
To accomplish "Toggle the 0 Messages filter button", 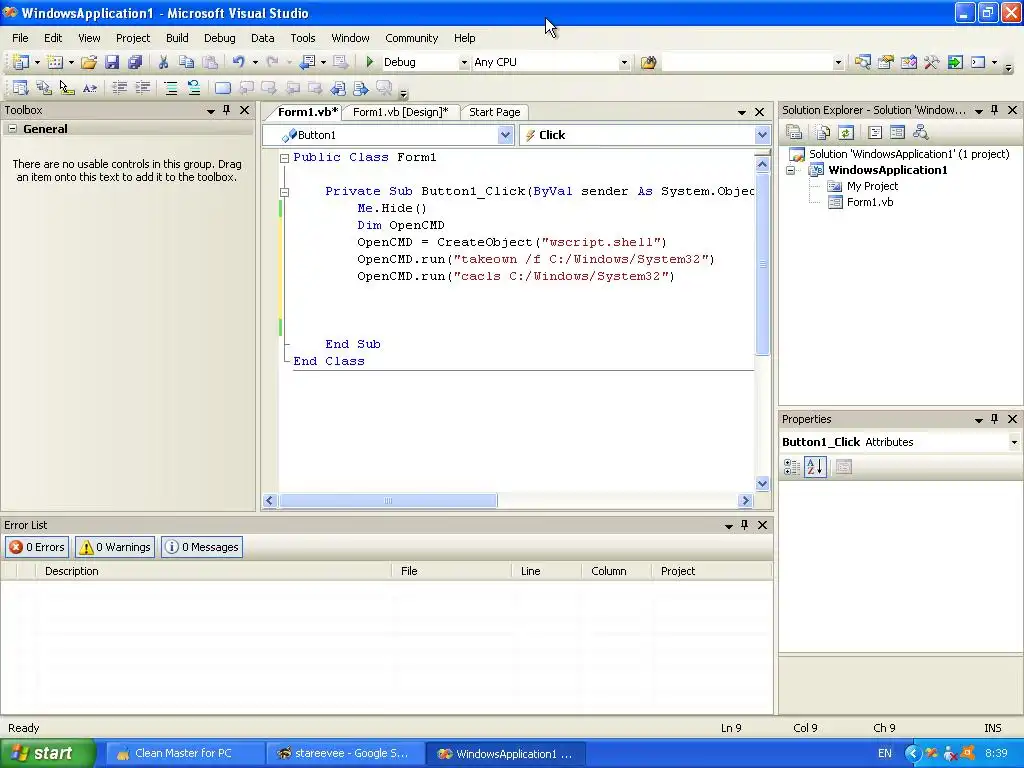I will click(202, 547).
